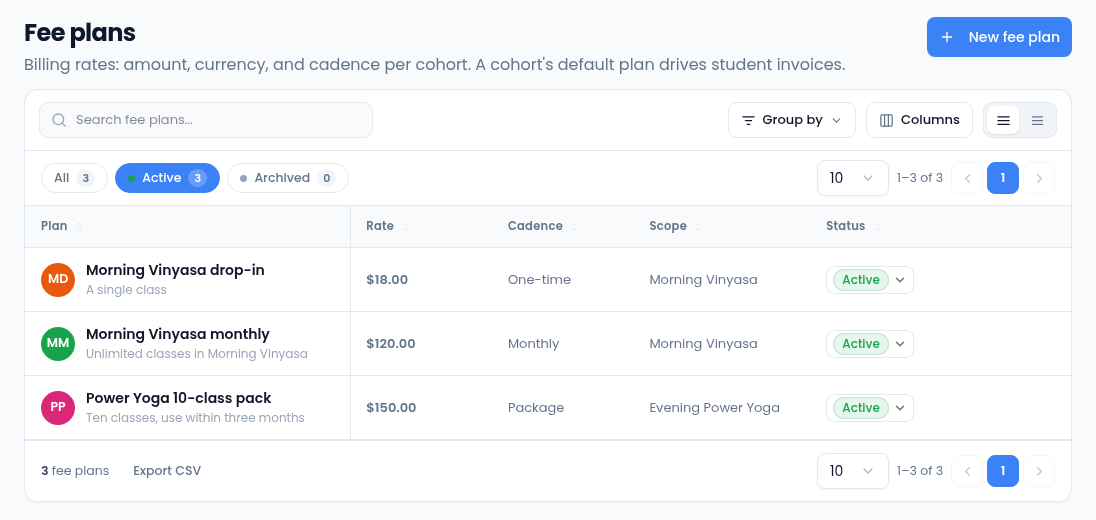Screen dimensions: 1096x520
Task: Click 'Unlimited classes in Morning Vinyasa' description
Action: 197,354
